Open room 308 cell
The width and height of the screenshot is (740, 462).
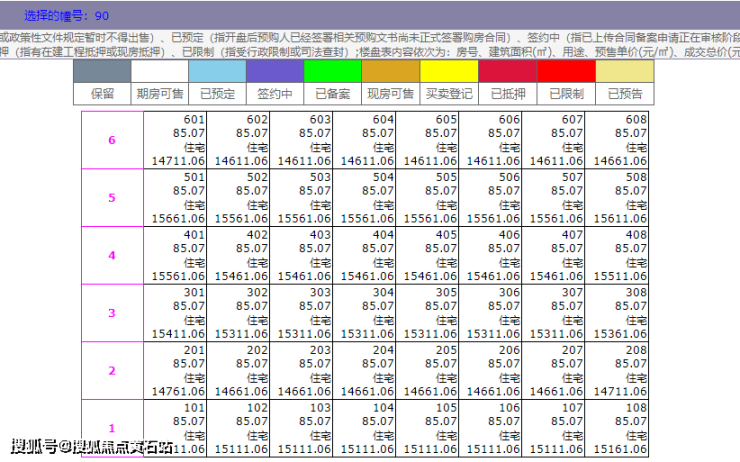pos(617,313)
